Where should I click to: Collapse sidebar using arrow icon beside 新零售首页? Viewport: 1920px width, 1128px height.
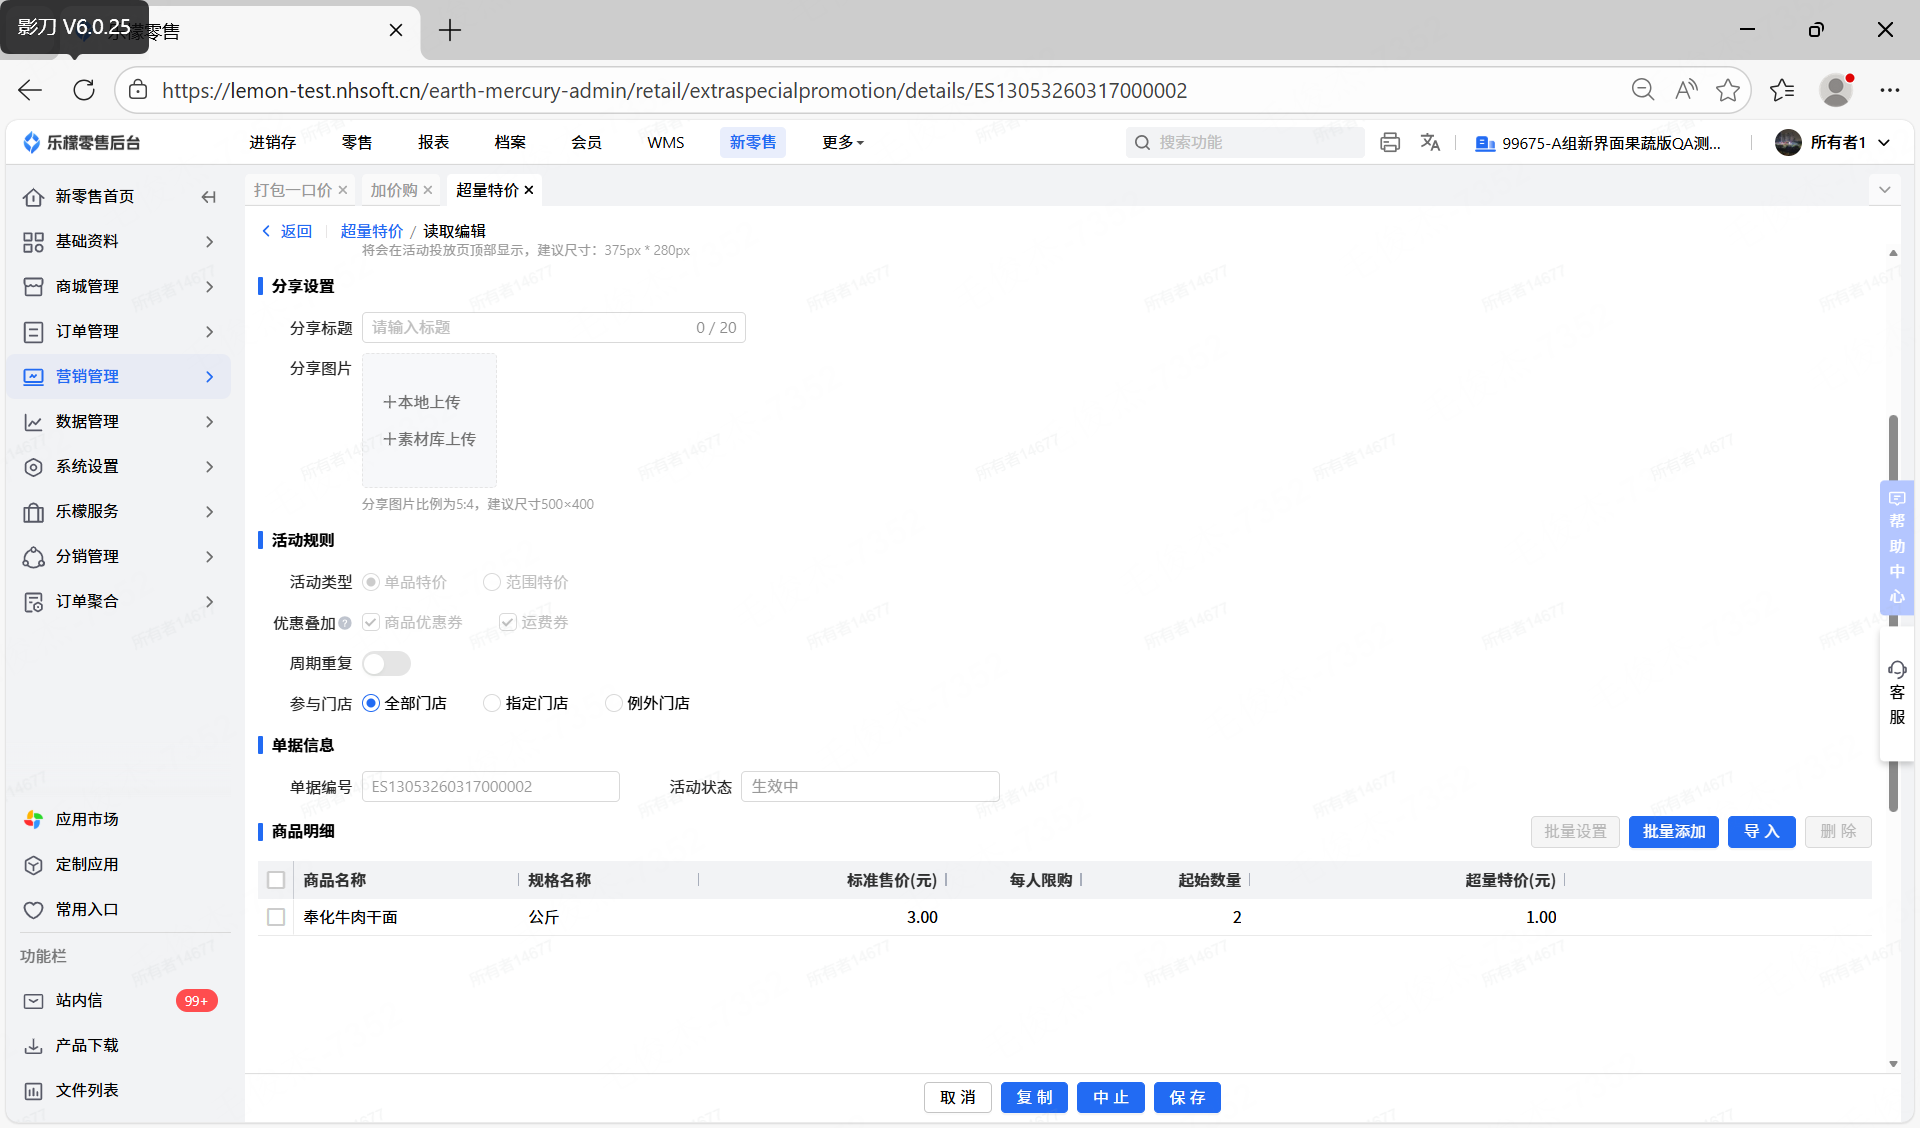coord(208,197)
